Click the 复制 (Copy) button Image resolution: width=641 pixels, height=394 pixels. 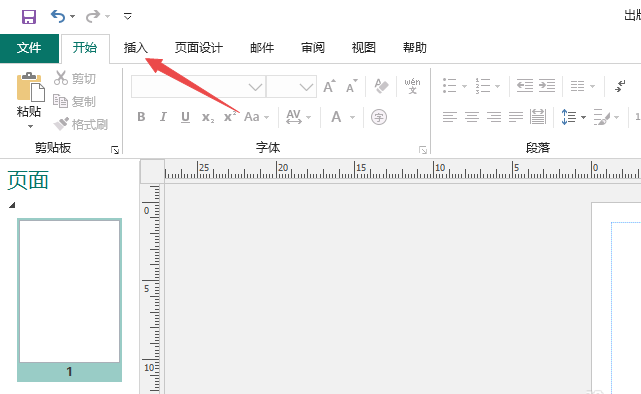tap(74, 101)
